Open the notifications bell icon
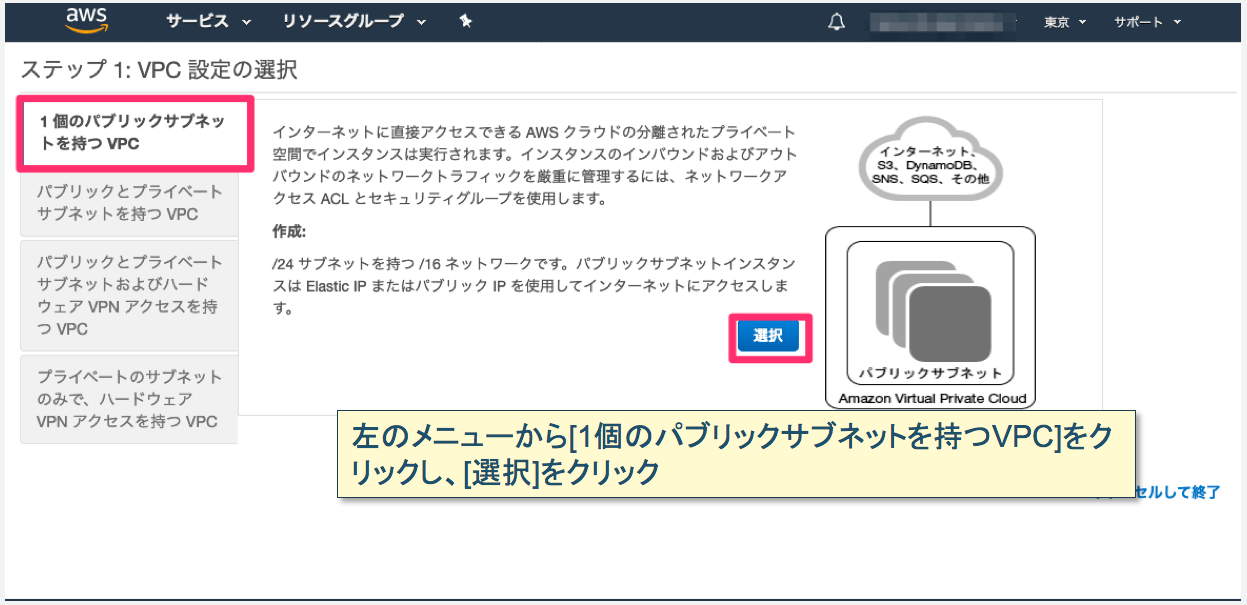The width and height of the screenshot is (1247, 605). tap(837, 21)
